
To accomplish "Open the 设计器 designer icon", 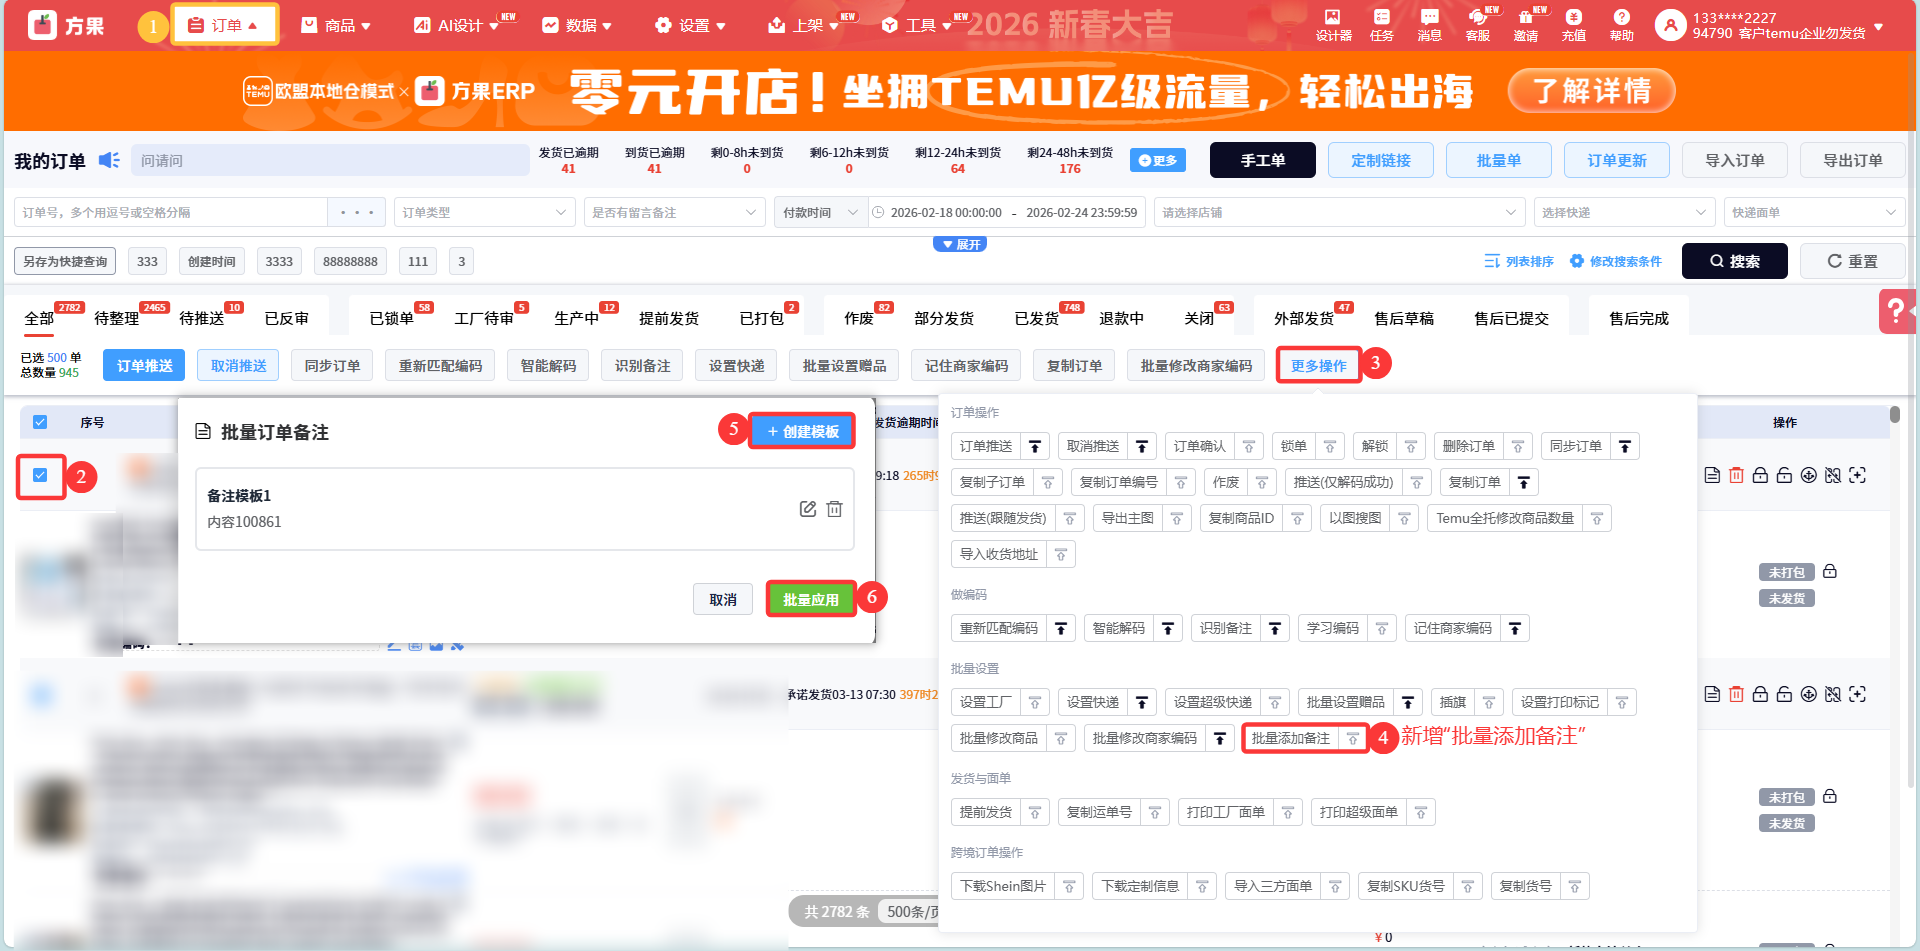I will [x=1333, y=17].
